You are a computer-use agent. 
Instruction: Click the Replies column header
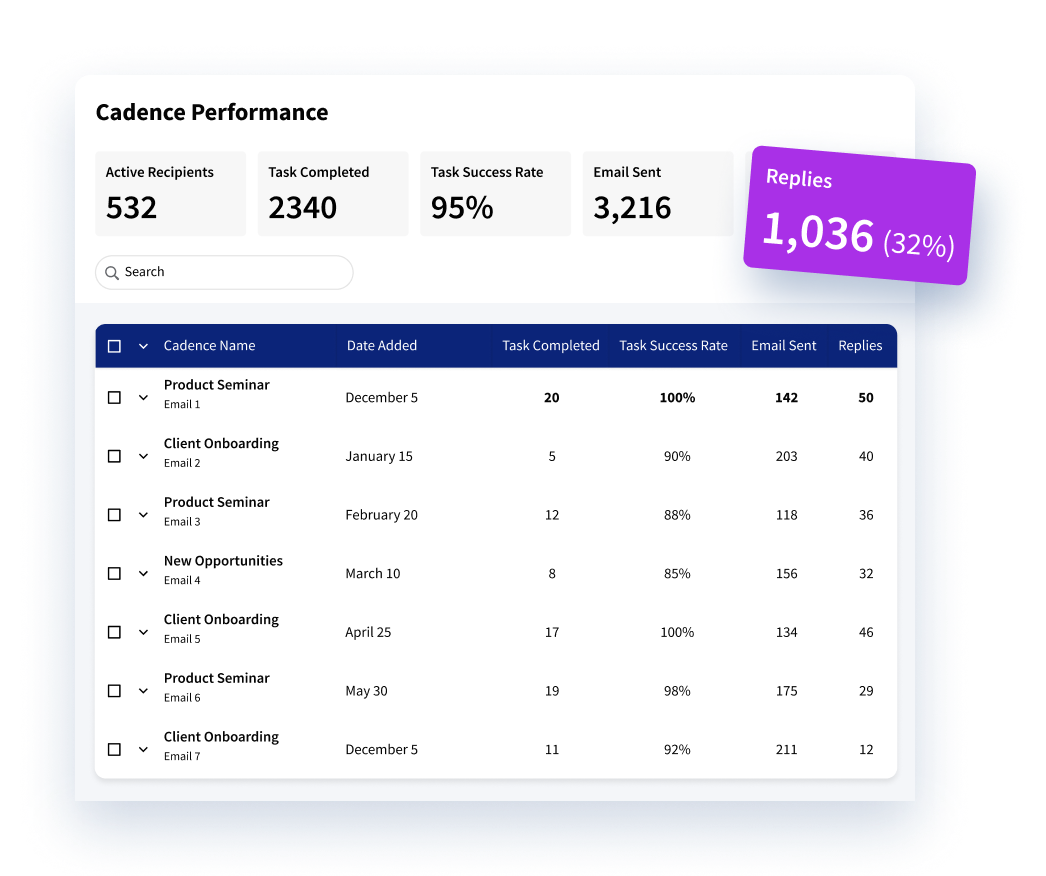(x=860, y=346)
